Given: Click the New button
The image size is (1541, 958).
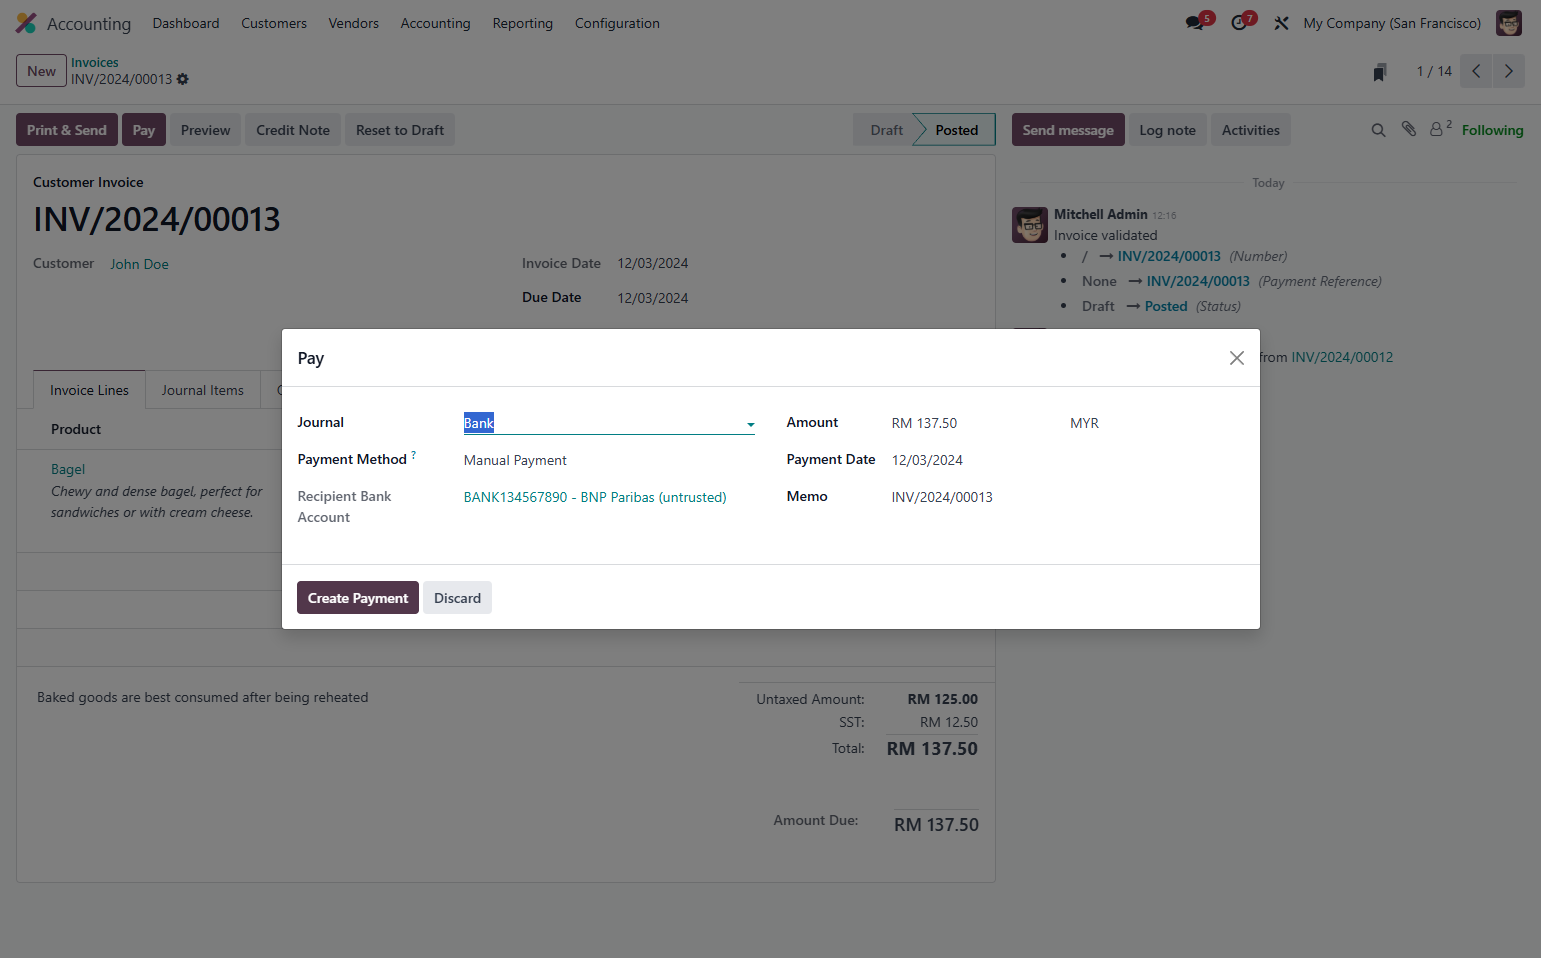Looking at the screenshot, I should pyautogui.click(x=41, y=71).
